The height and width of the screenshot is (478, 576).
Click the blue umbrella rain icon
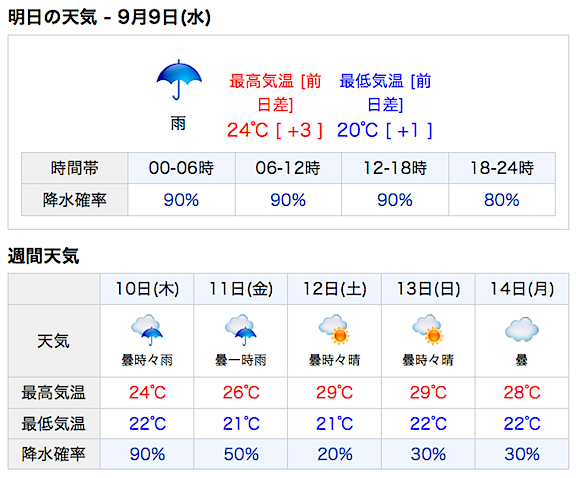tap(179, 79)
